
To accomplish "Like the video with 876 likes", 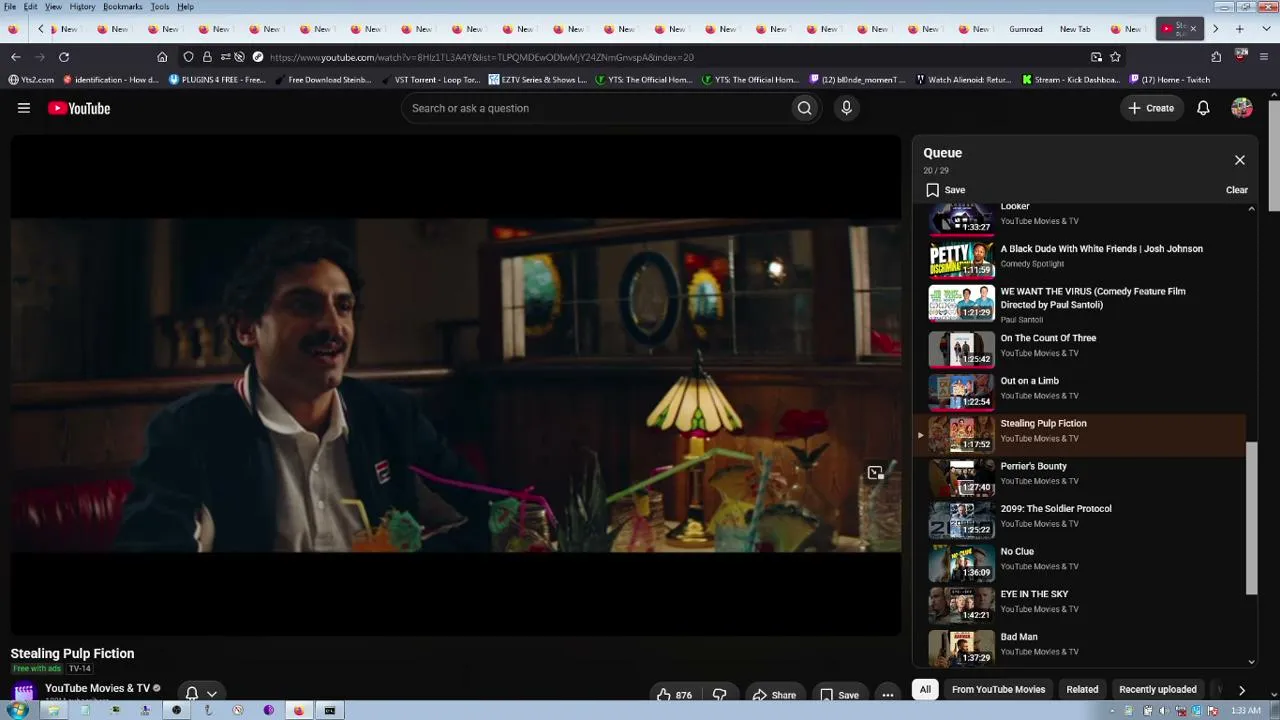I will (x=674, y=695).
